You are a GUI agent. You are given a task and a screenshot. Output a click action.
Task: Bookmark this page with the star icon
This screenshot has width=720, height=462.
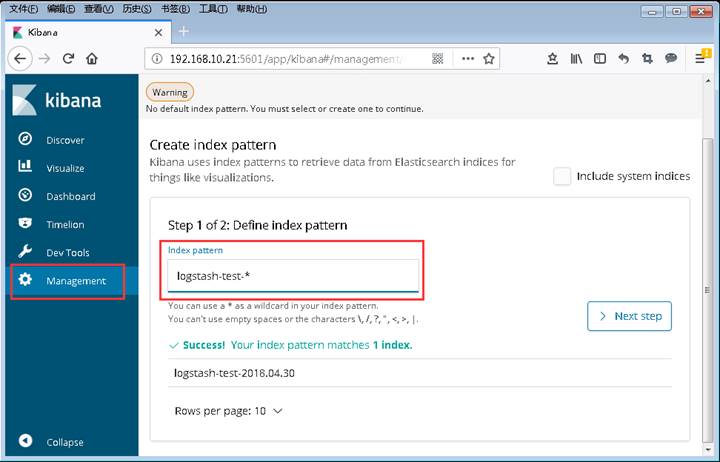489,58
